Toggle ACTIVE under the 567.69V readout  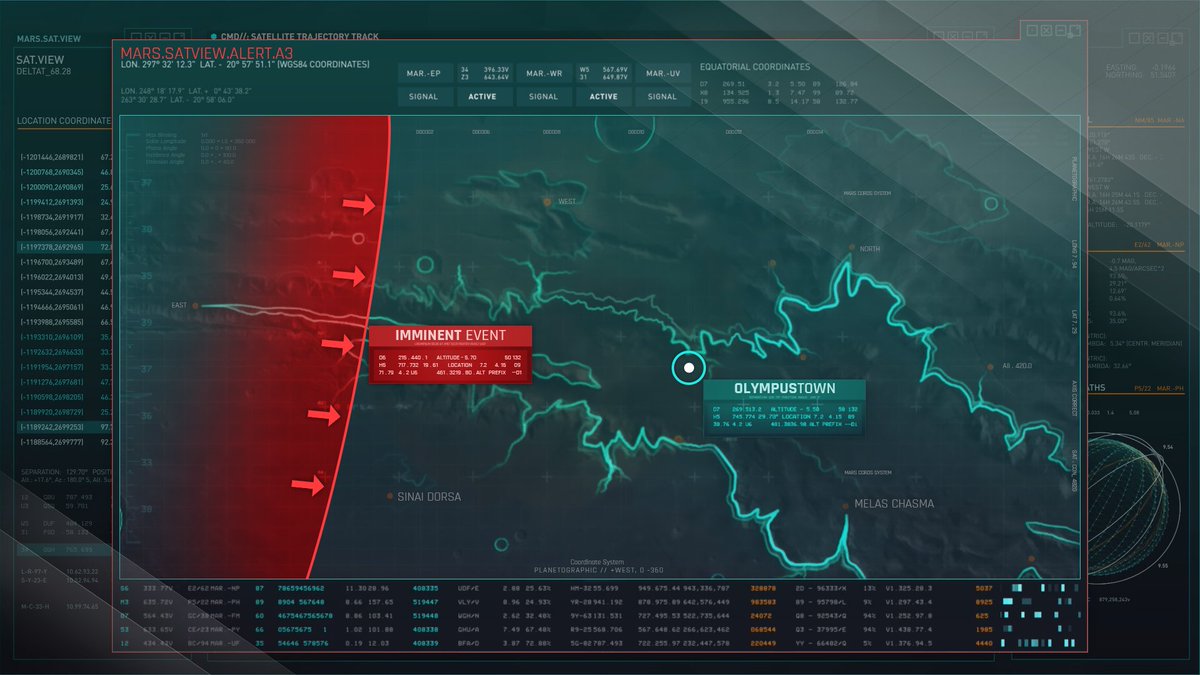pyautogui.click(x=603, y=97)
